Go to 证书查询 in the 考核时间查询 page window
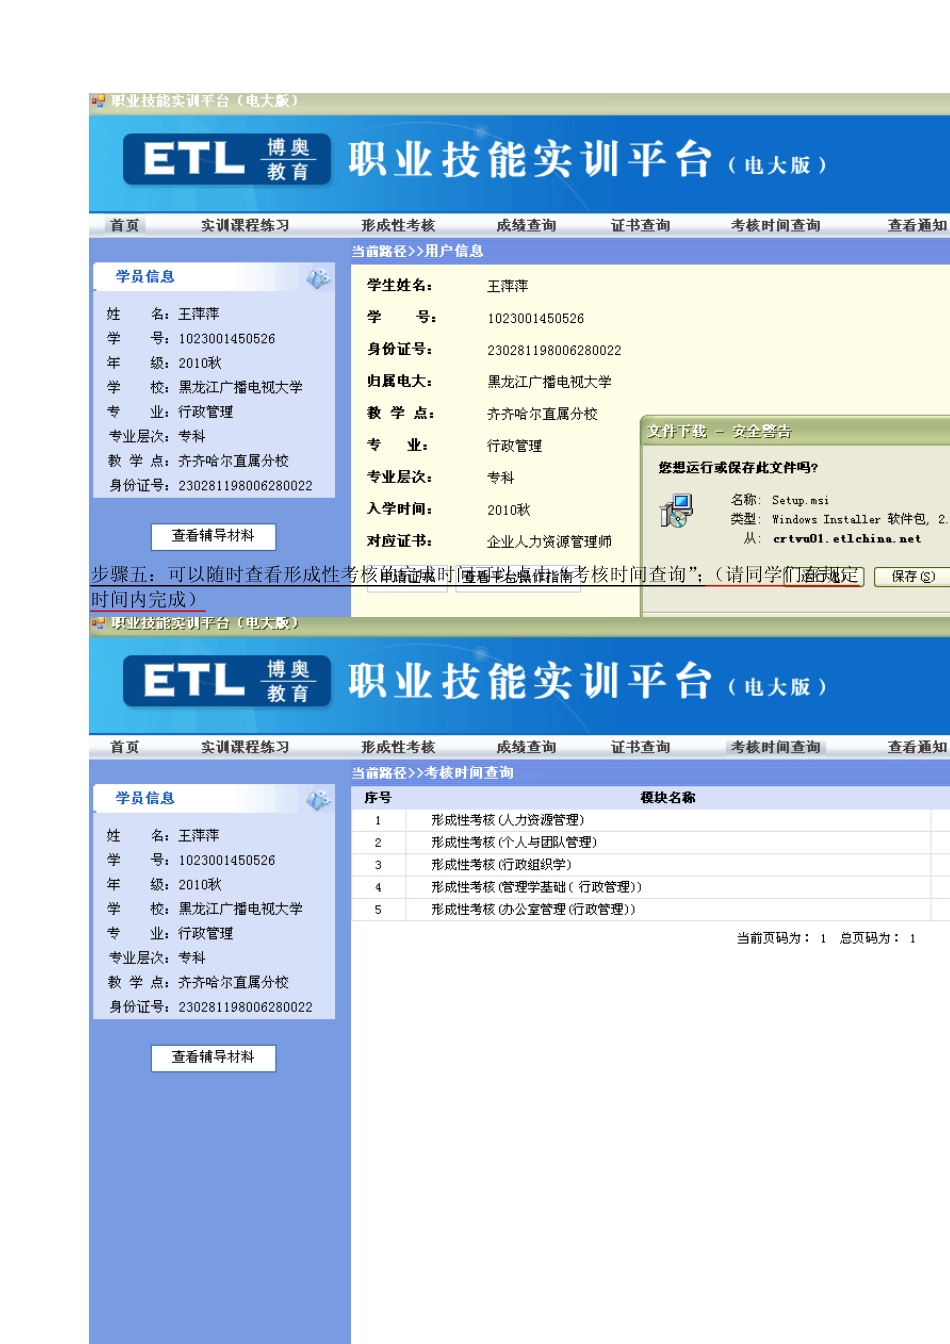 641,747
